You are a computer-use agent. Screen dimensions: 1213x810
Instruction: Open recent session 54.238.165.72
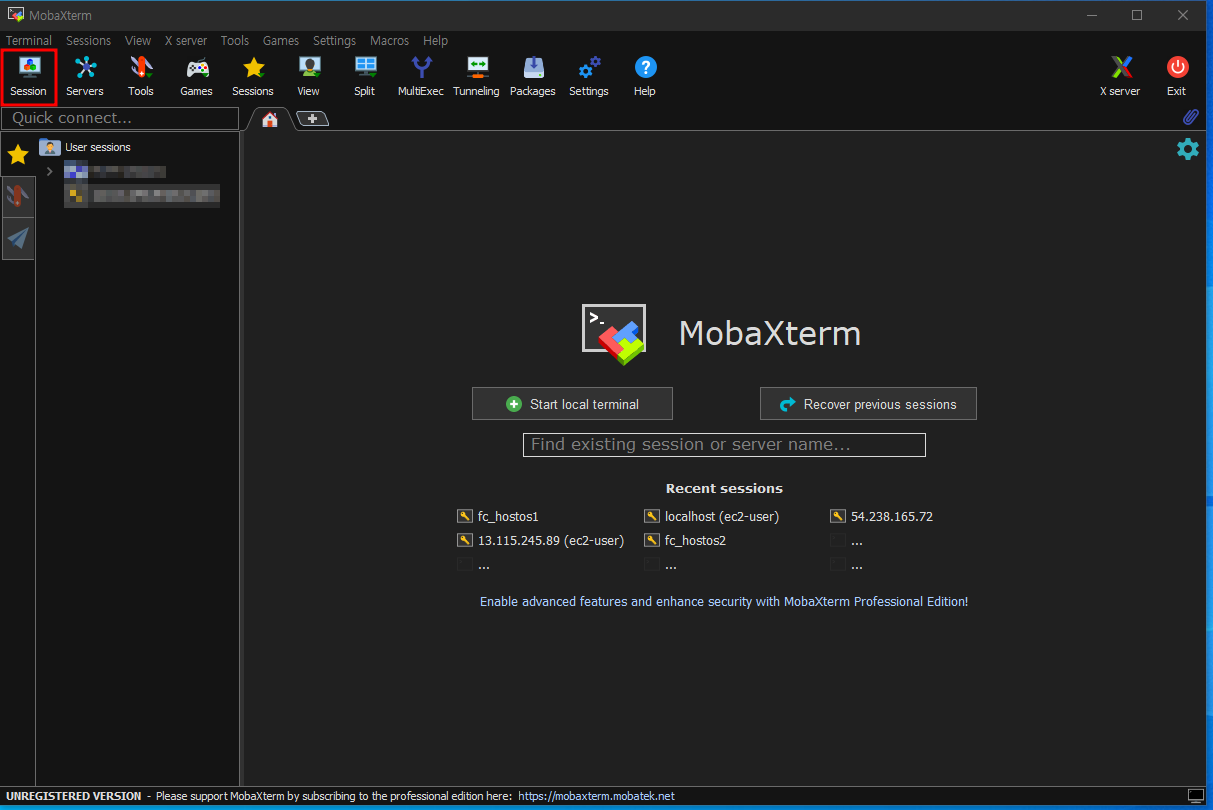coord(882,517)
